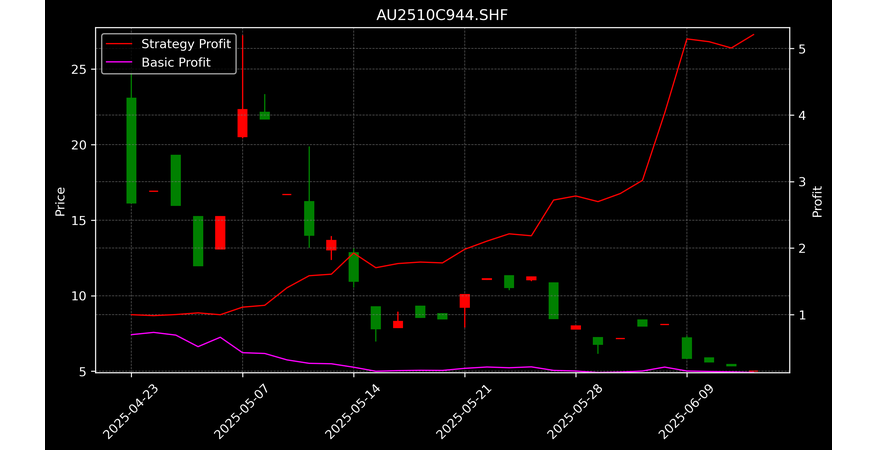The height and width of the screenshot is (450, 878).
Task: Click the profit tick label 4
Action: click(802, 116)
